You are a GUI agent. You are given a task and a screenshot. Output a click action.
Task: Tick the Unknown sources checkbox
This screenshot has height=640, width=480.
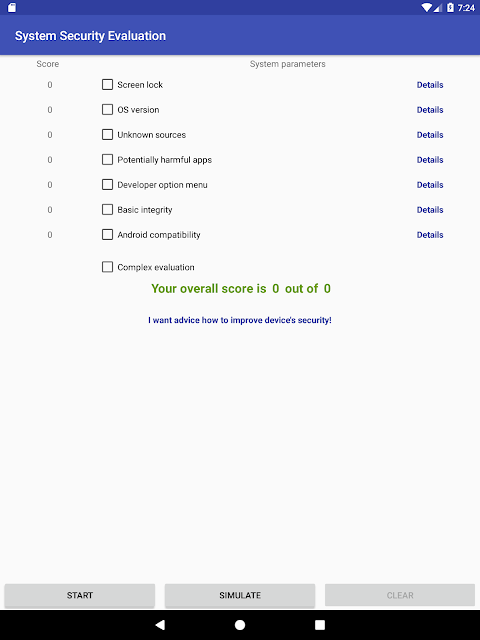click(x=107, y=134)
